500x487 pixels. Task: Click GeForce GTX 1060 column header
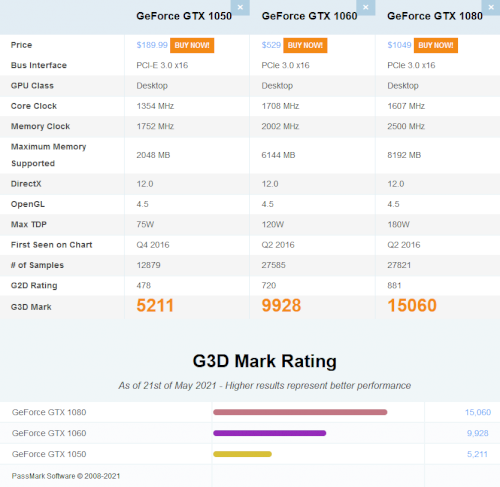(x=309, y=16)
